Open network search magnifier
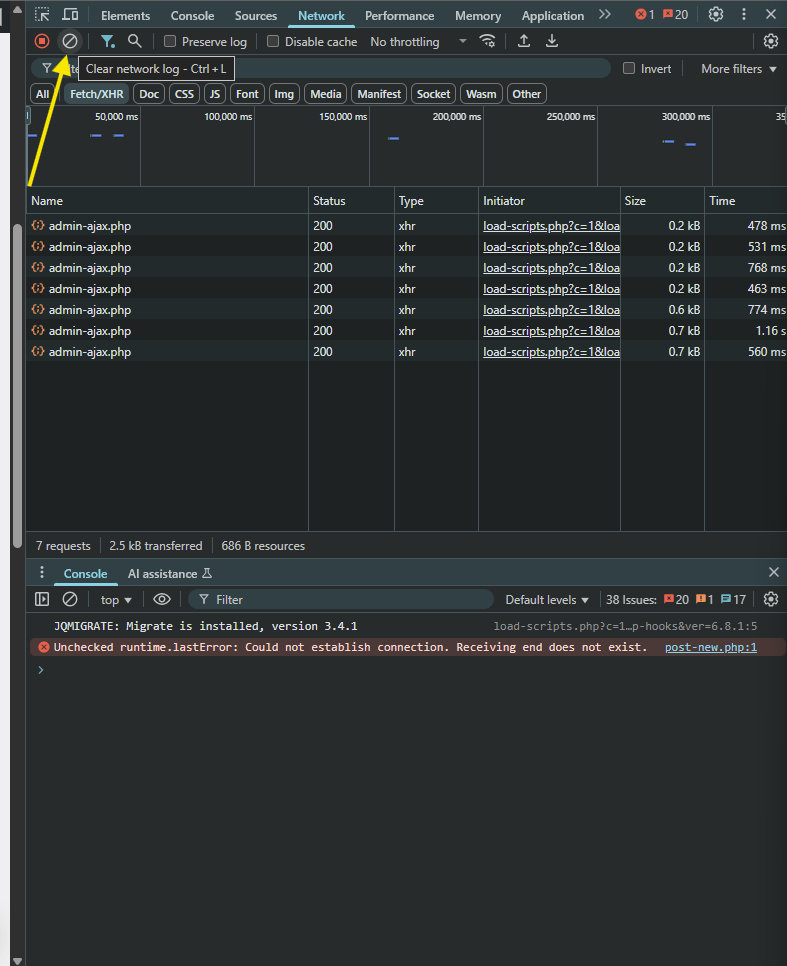The image size is (787, 966). 134,41
